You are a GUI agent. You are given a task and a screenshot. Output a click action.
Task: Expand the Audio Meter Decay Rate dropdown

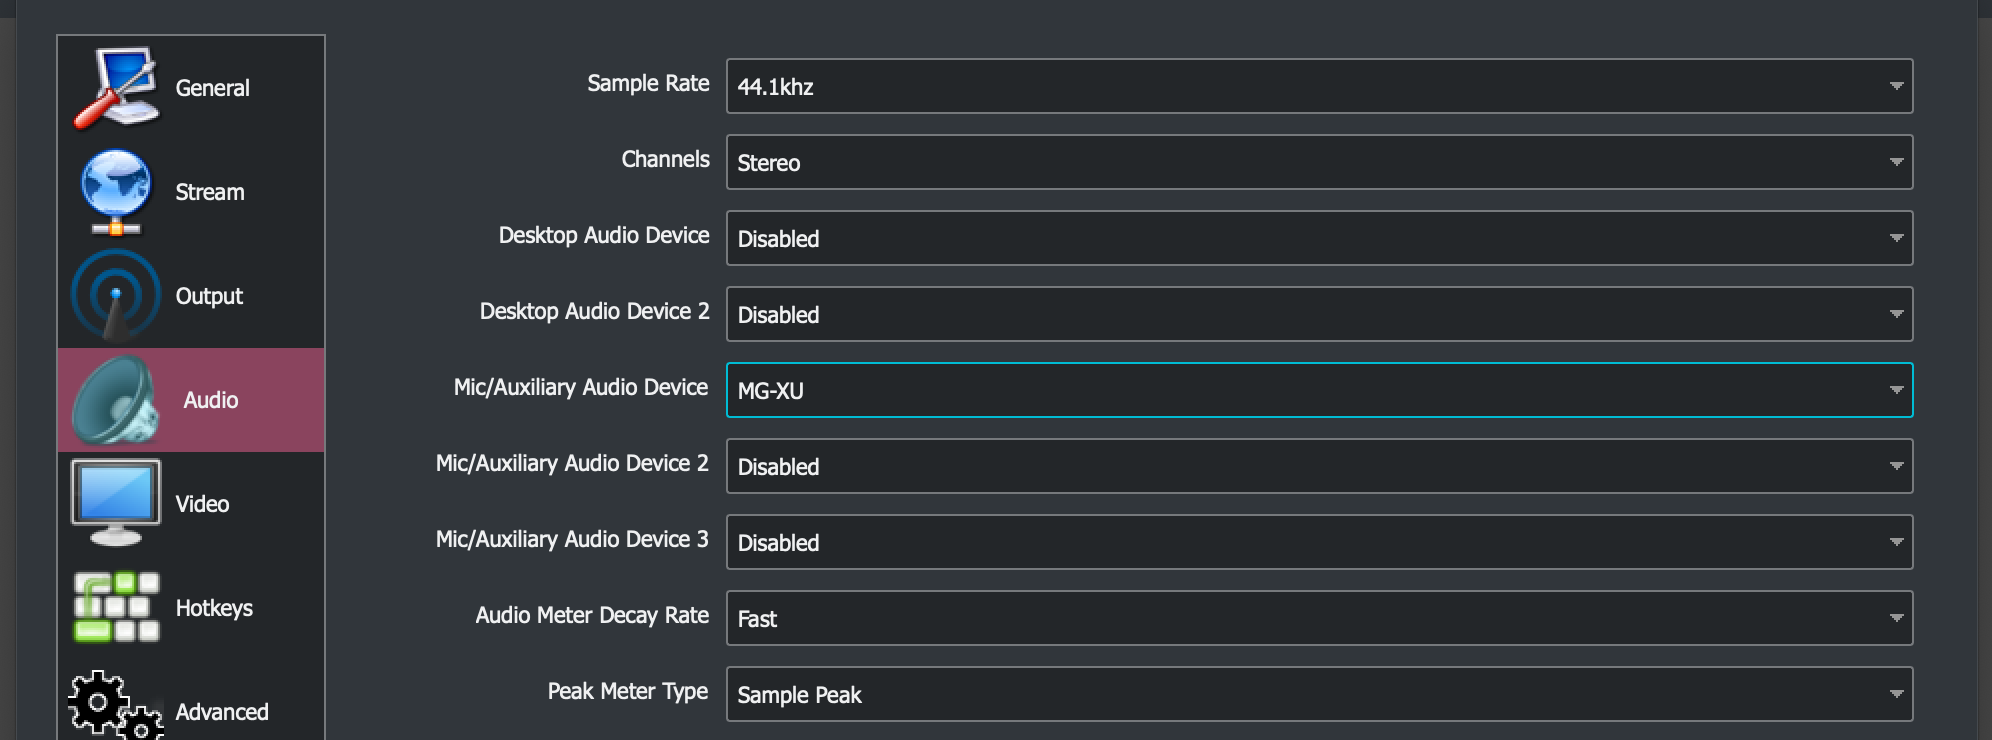[1318, 618]
